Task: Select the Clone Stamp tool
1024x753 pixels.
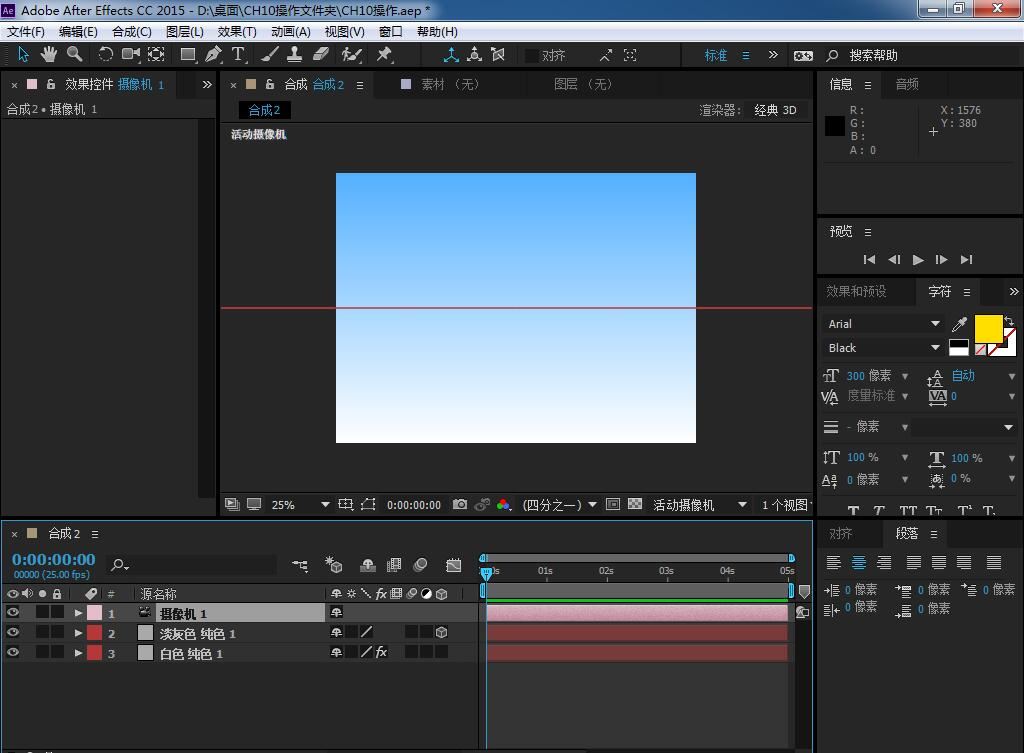Action: tap(295, 55)
